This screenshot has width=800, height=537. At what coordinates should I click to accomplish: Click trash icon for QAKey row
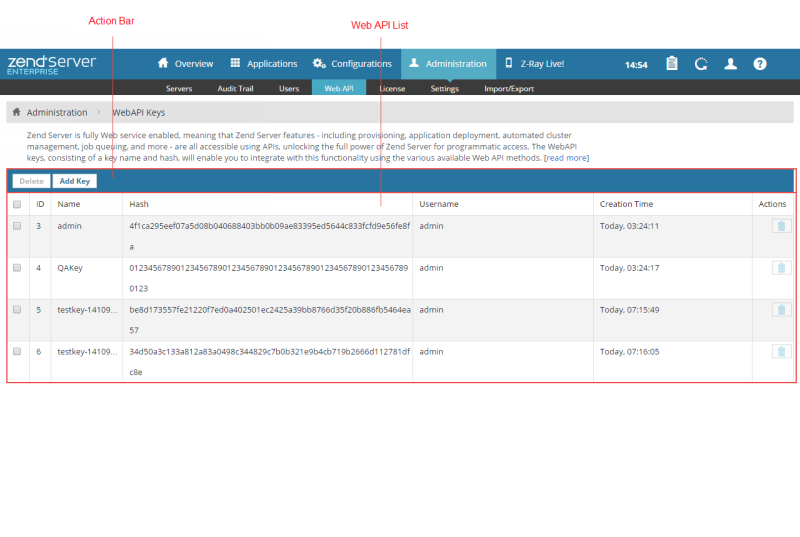pos(780,268)
